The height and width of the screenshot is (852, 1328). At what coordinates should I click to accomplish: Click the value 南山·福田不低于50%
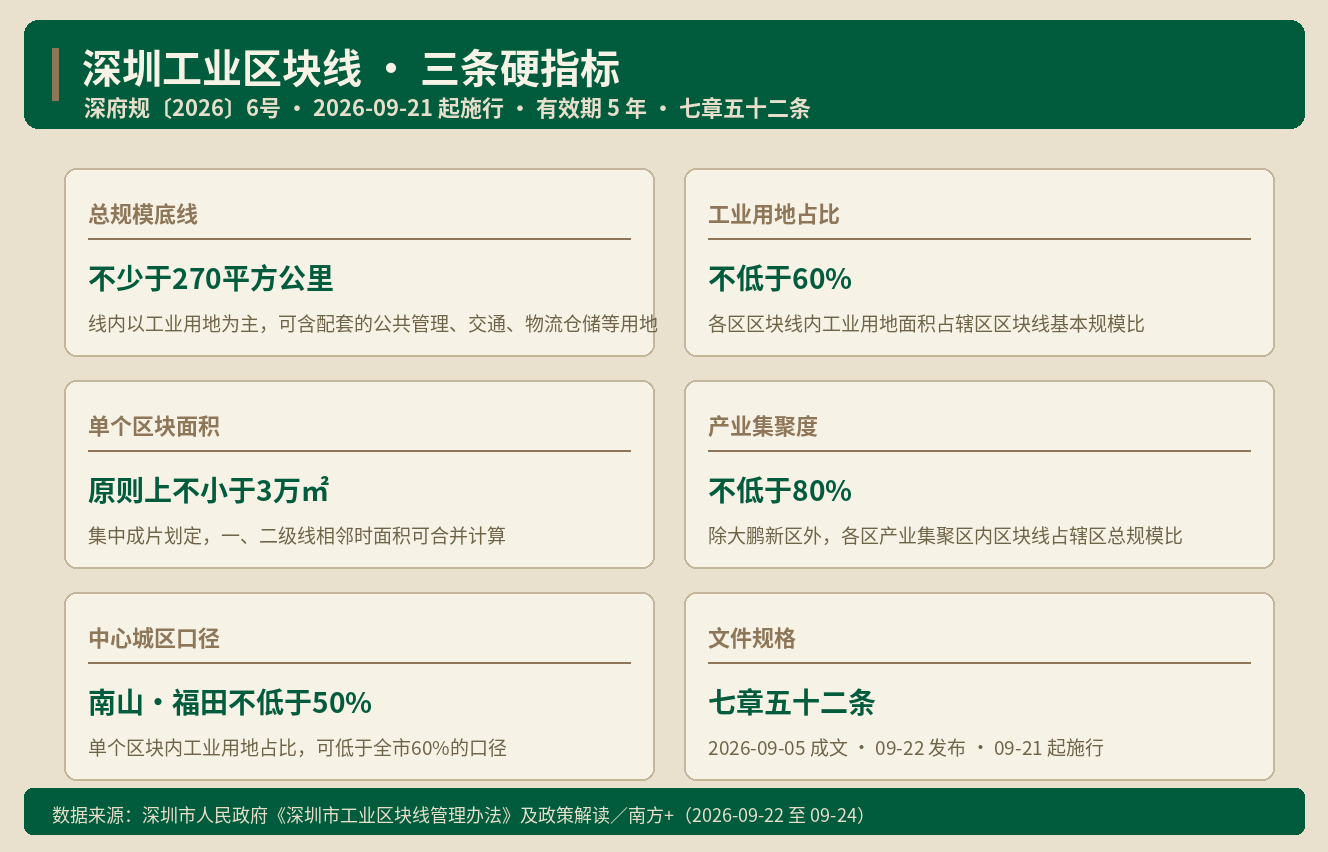(x=230, y=703)
